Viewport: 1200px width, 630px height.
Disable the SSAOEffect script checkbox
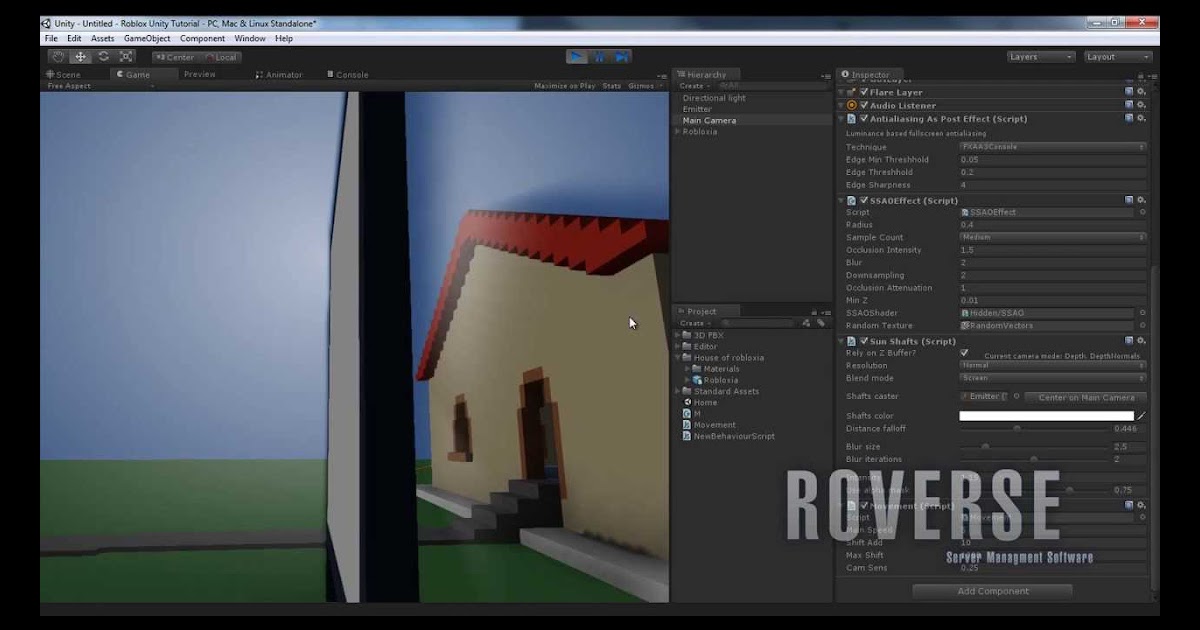click(864, 200)
